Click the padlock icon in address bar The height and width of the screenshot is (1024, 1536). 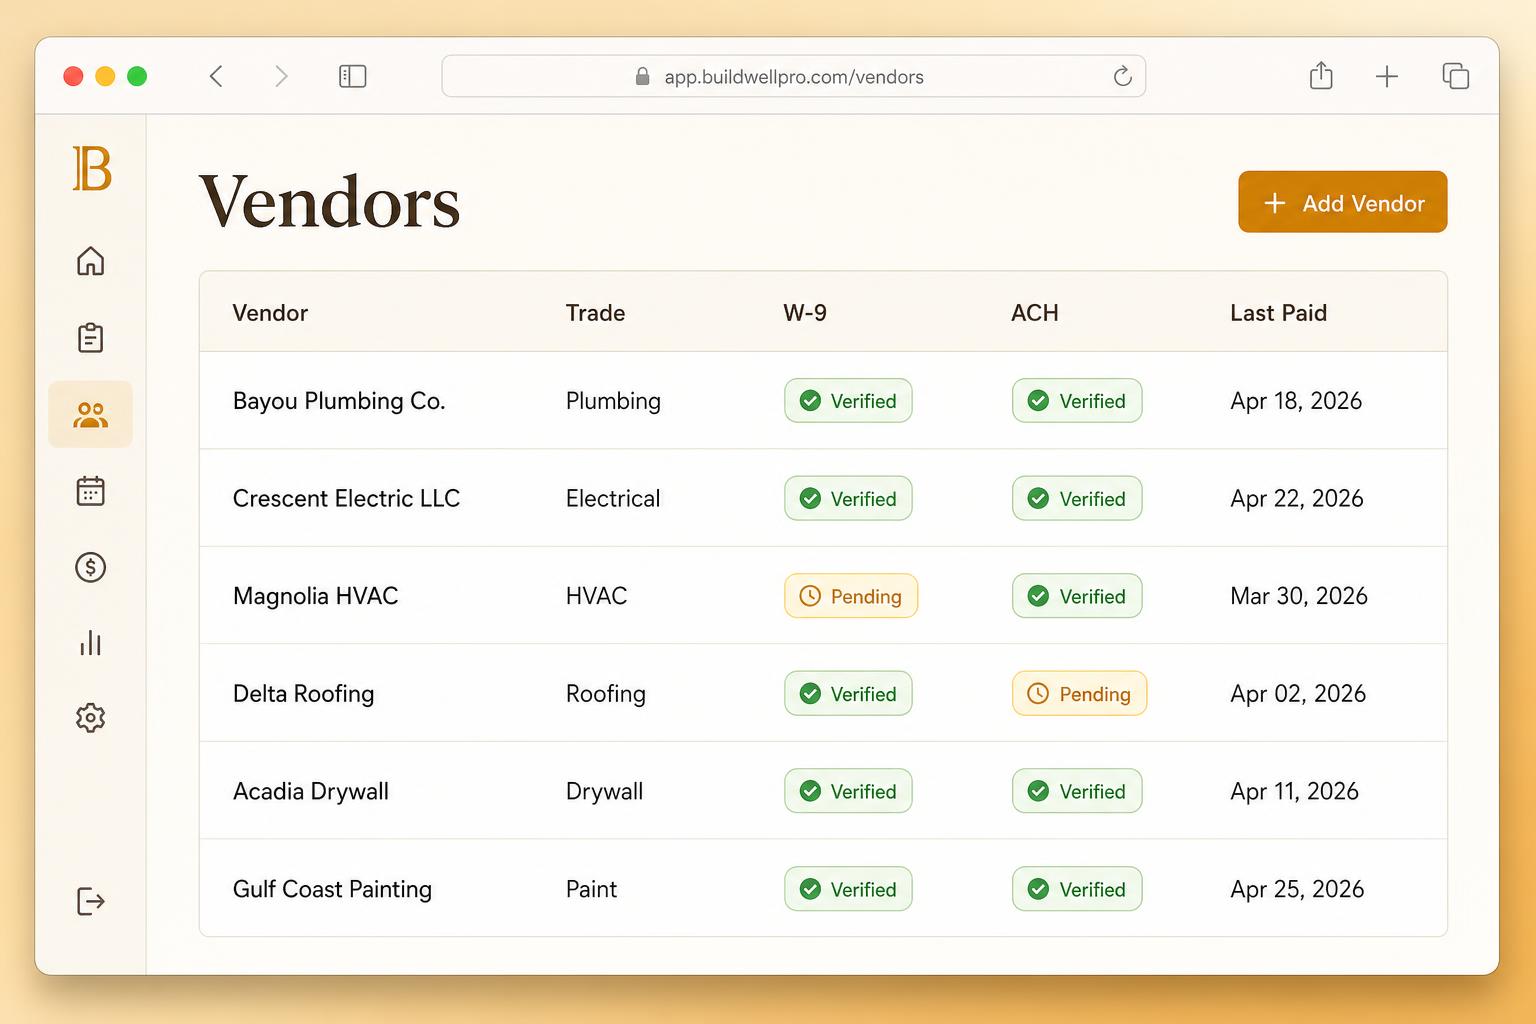(643, 76)
